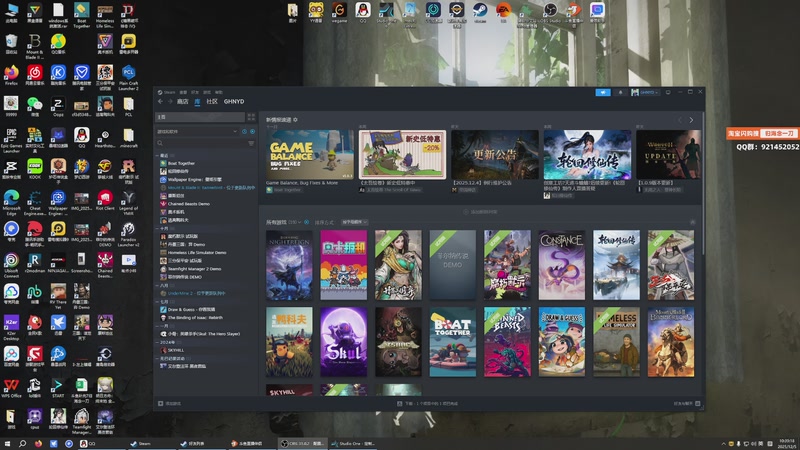800x450 pixels.
Task: Switch to the 库 (Library) tab
Action: tap(197, 102)
